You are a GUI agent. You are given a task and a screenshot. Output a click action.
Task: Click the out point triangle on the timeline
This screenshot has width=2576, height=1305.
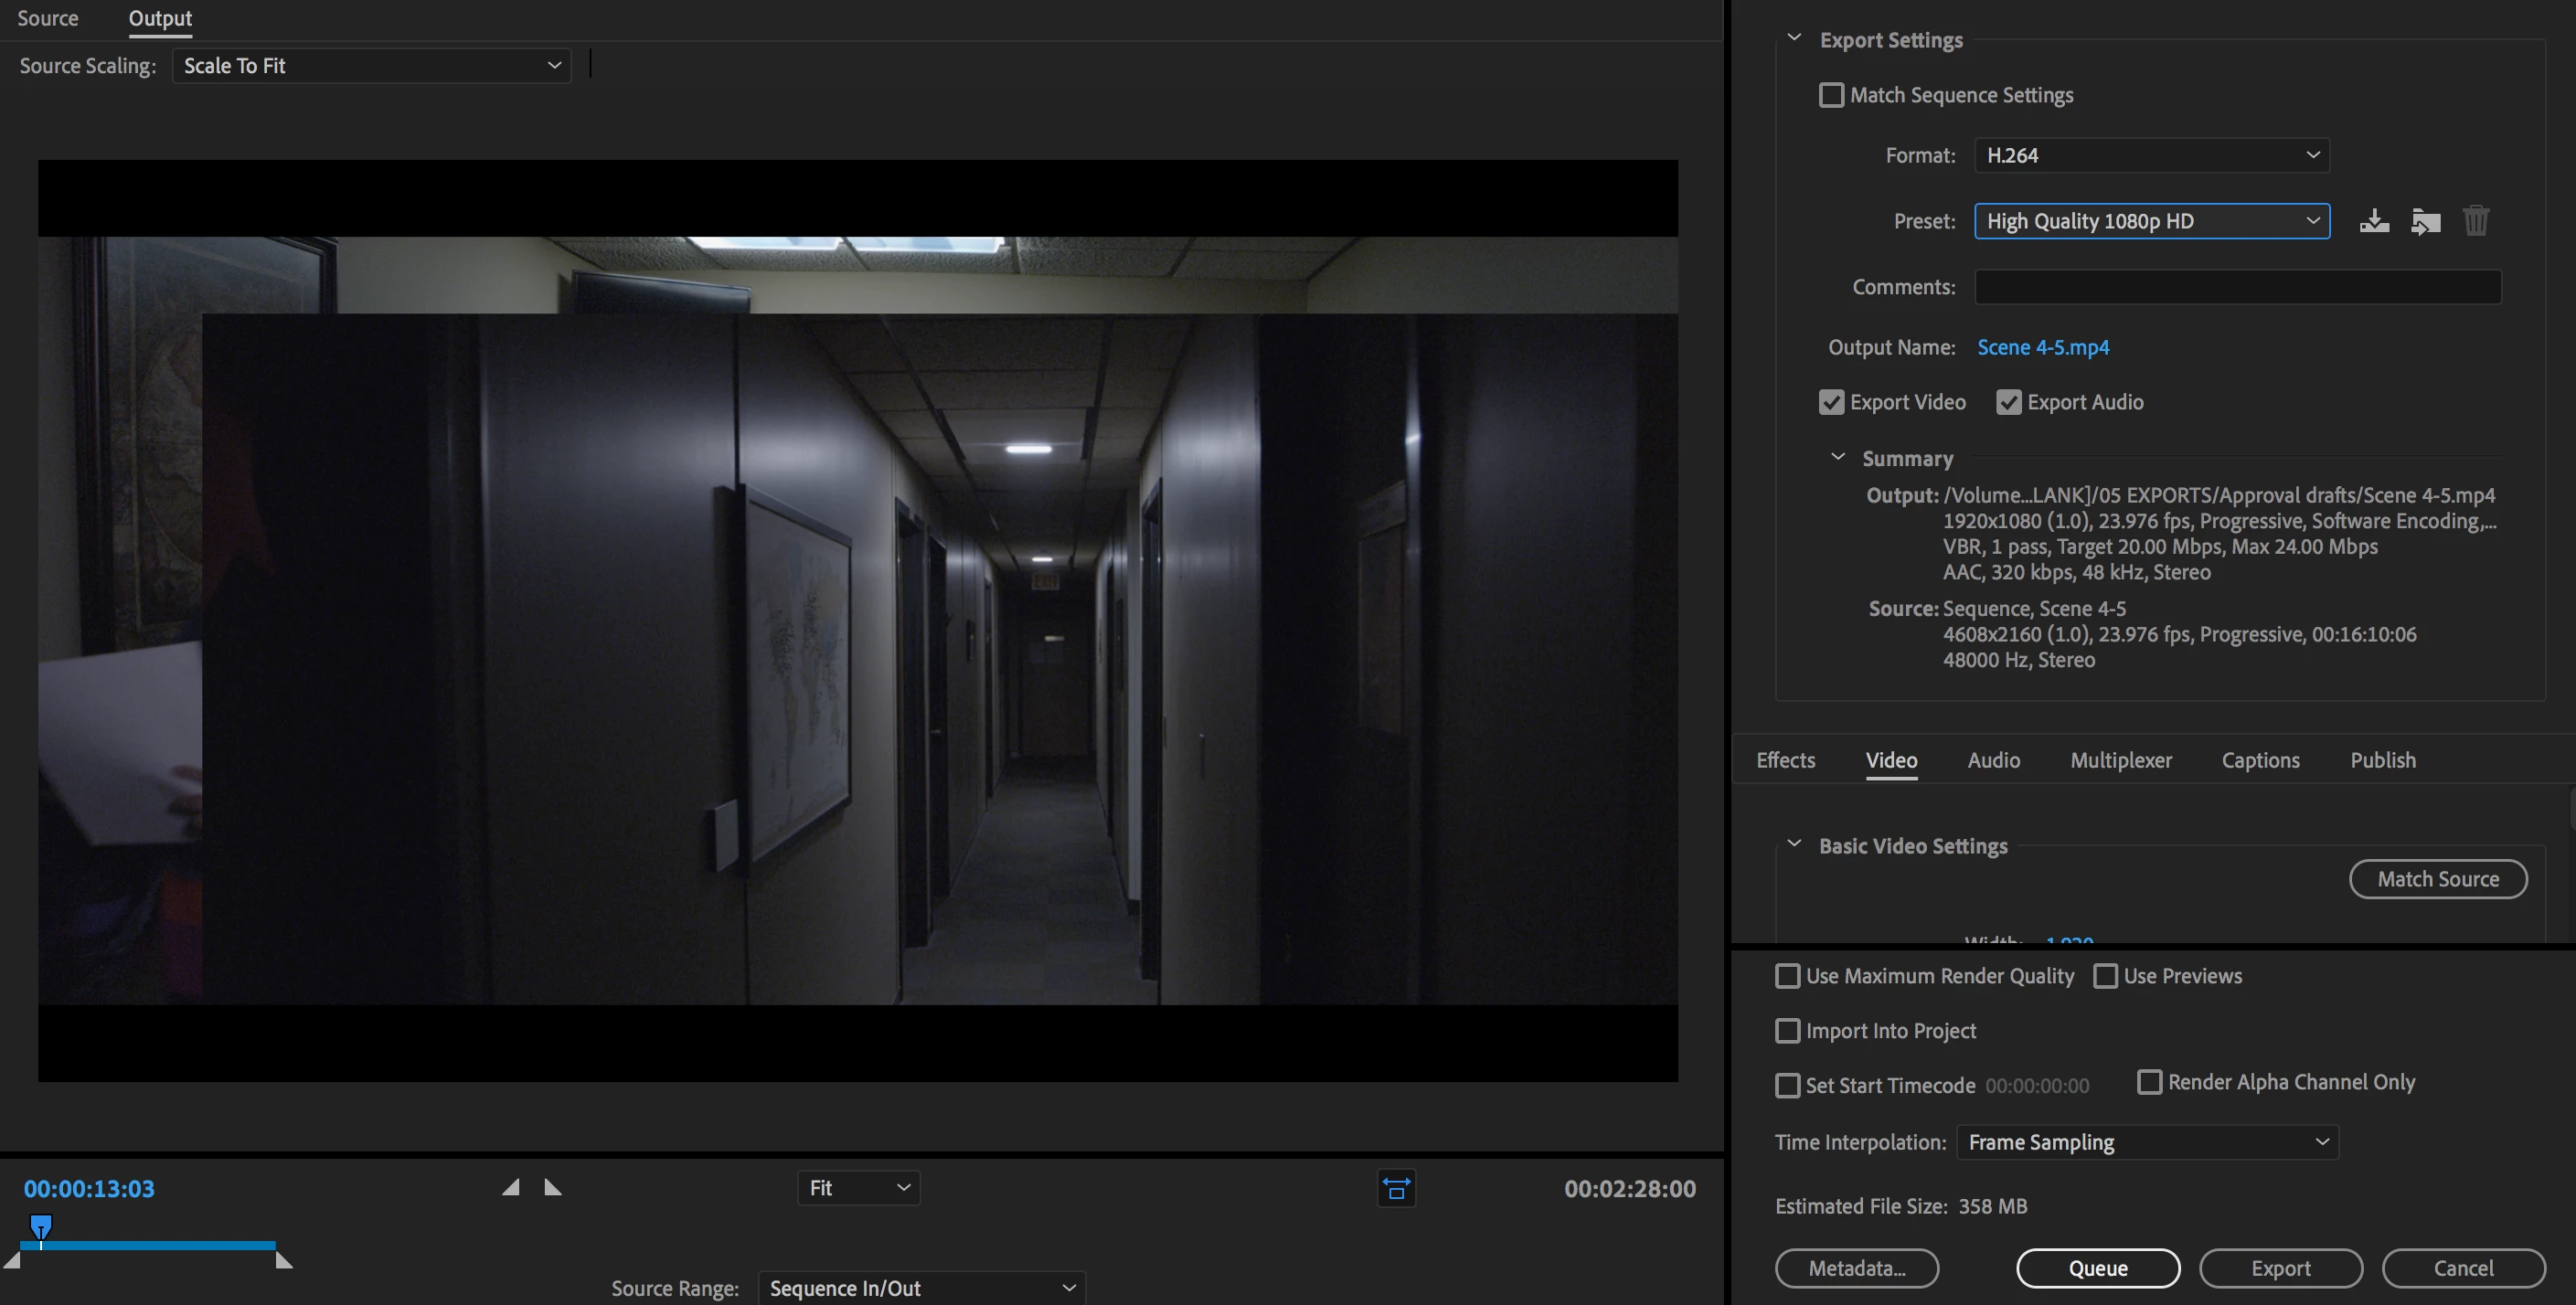(x=284, y=1261)
